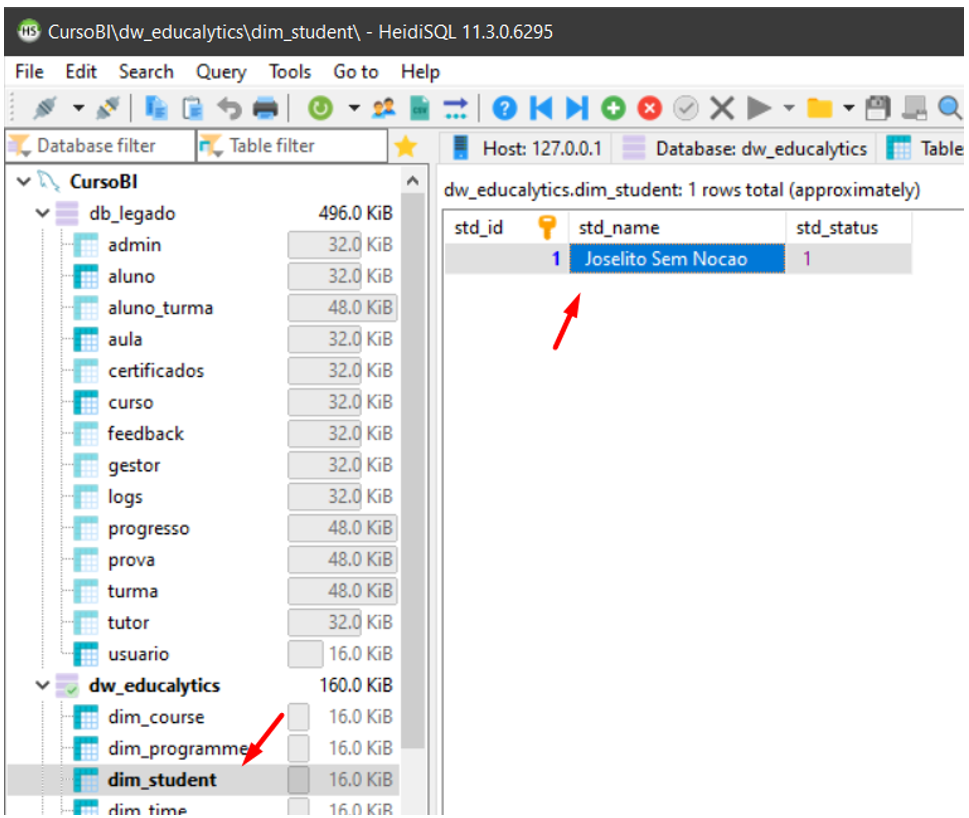Open the Search menu
This screenshot has height=818, width=969.
[146, 72]
